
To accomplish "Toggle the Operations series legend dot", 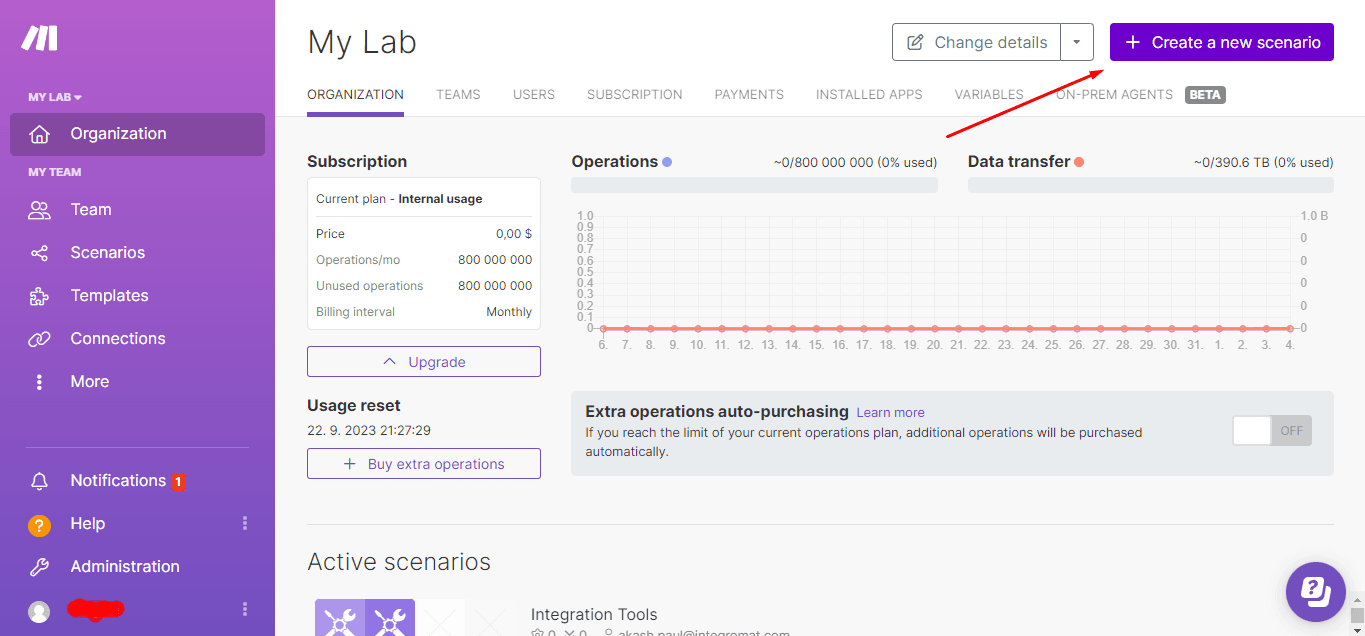I will (667, 162).
